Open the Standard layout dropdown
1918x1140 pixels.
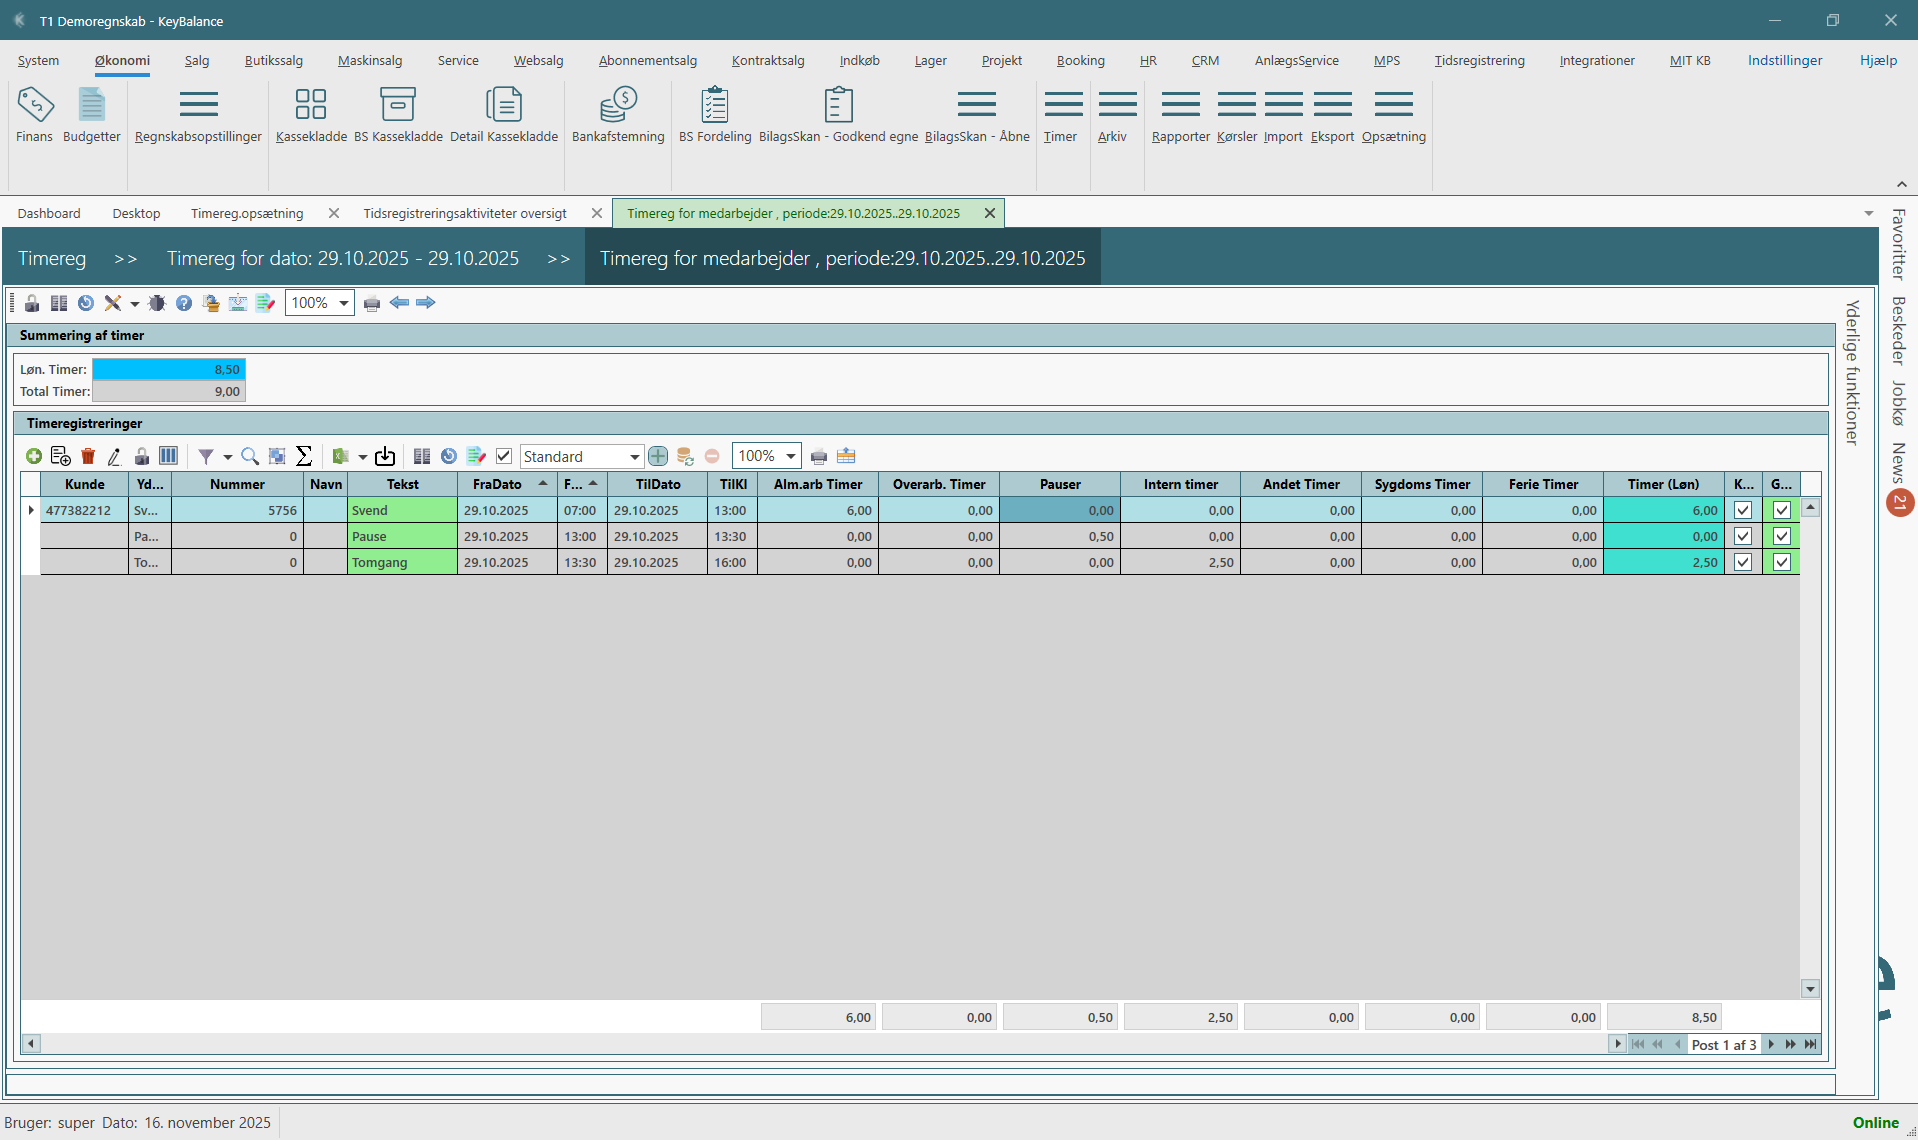tap(634, 457)
